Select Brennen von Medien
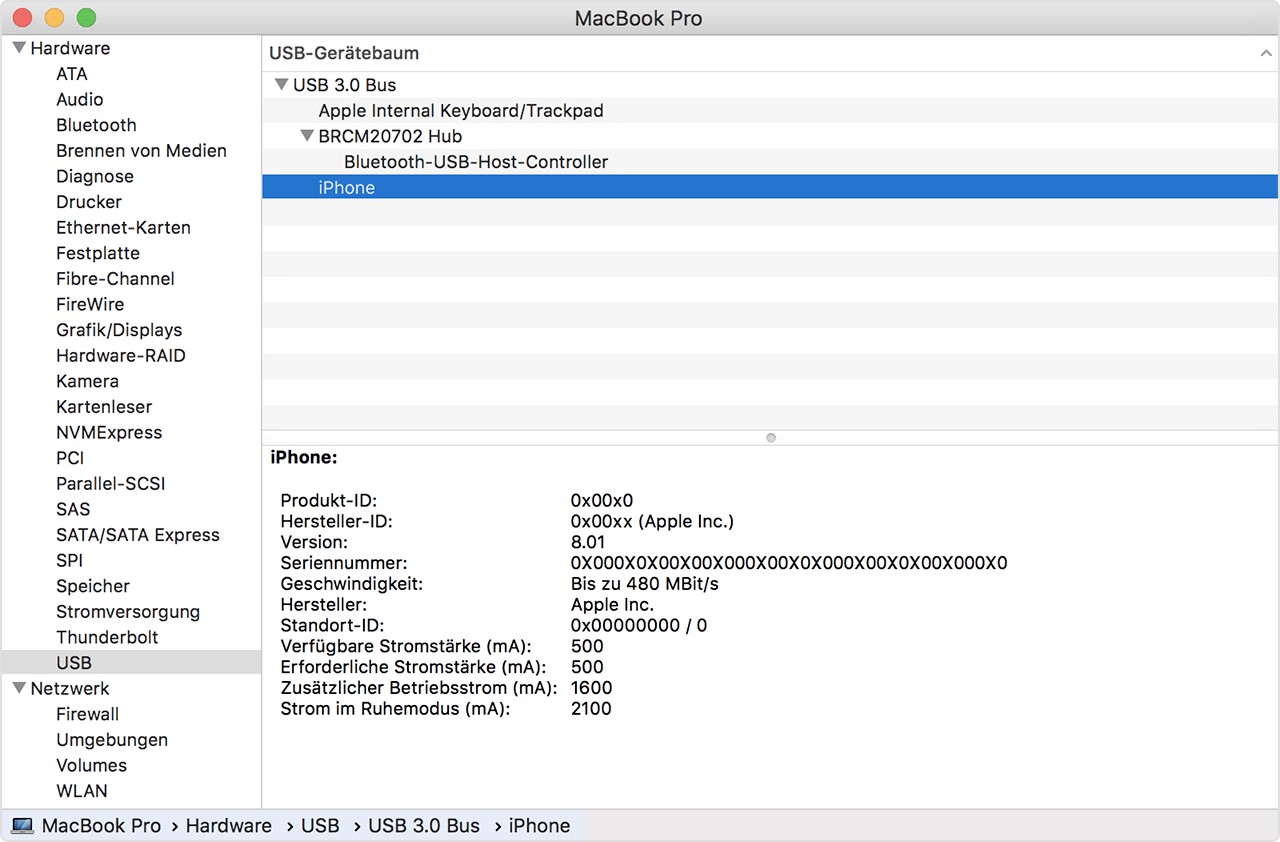The image size is (1280, 842). (141, 151)
